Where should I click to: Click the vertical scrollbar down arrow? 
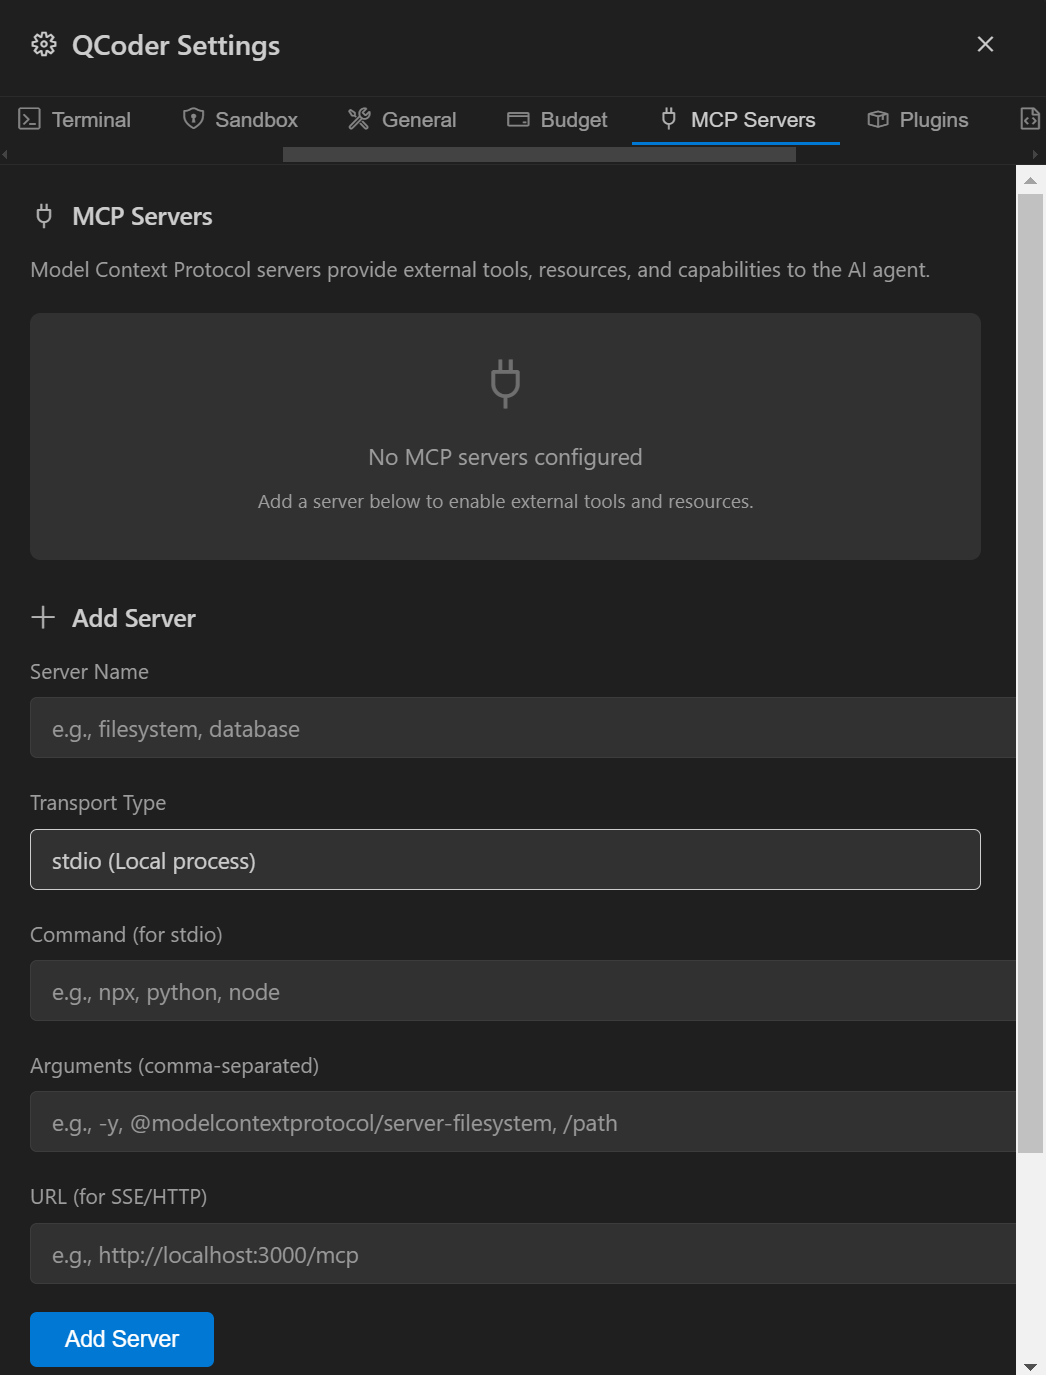(1030, 1366)
